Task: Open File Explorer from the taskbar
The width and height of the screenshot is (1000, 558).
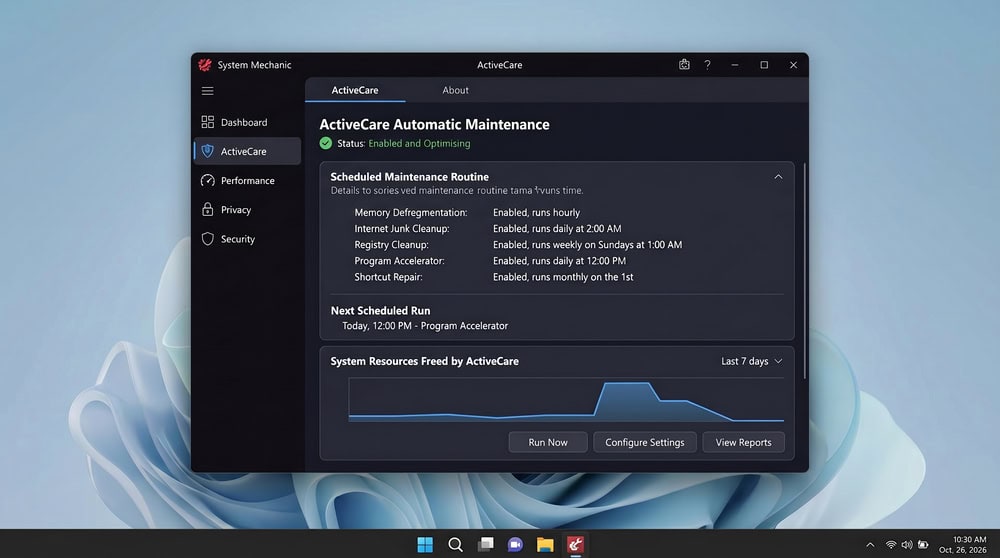Action: (x=545, y=544)
